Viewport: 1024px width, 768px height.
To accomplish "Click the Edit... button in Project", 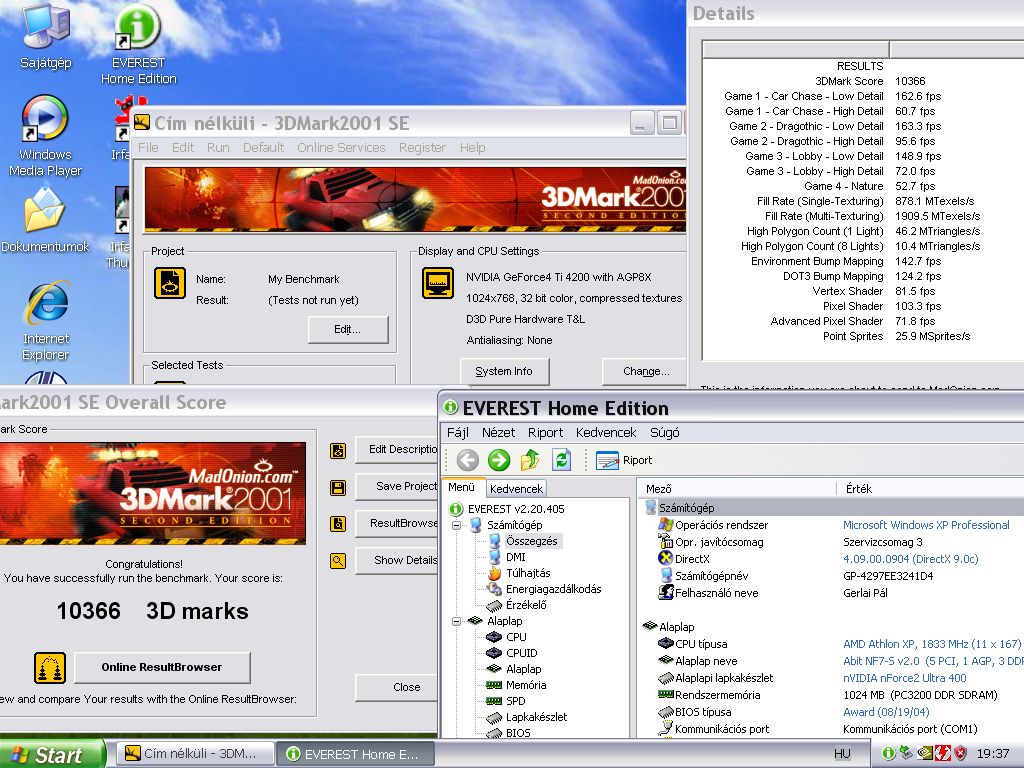I will click(347, 329).
